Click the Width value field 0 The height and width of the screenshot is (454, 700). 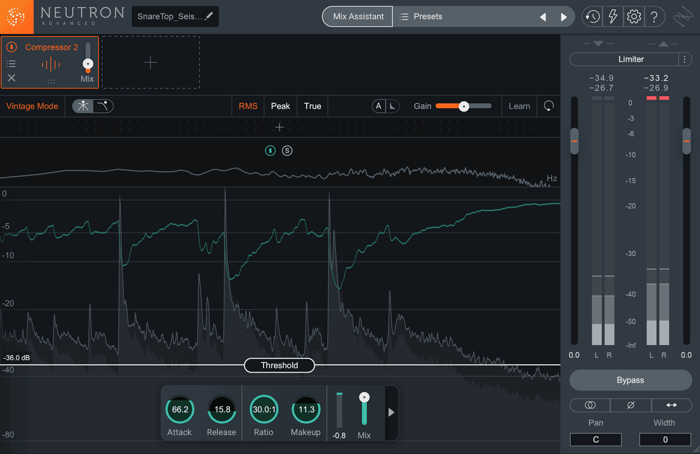[x=665, y=440]
